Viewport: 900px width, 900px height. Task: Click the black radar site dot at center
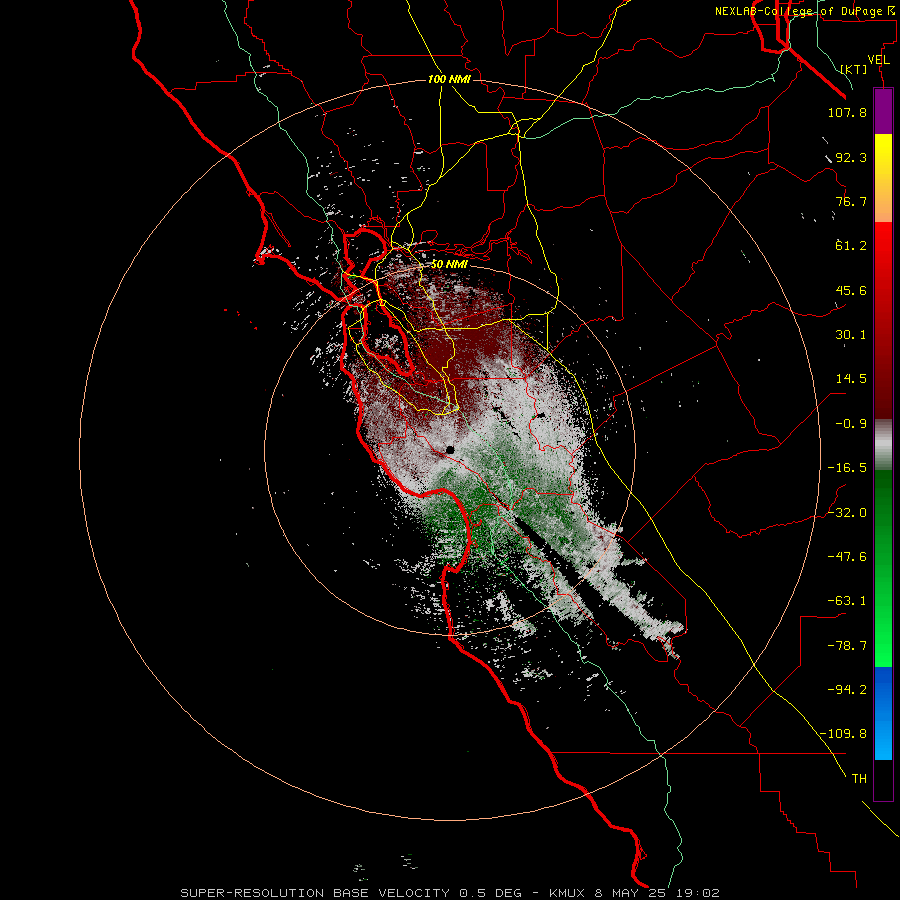450,450
